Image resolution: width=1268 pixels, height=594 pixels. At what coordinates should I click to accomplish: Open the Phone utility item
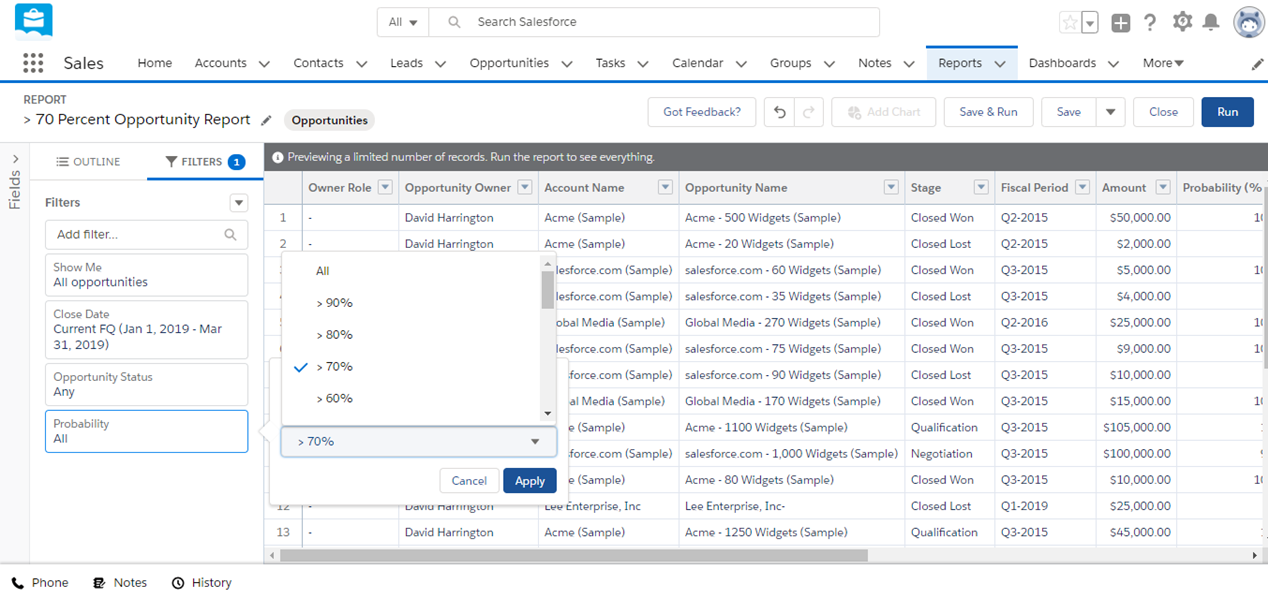(x=40, y=583)
